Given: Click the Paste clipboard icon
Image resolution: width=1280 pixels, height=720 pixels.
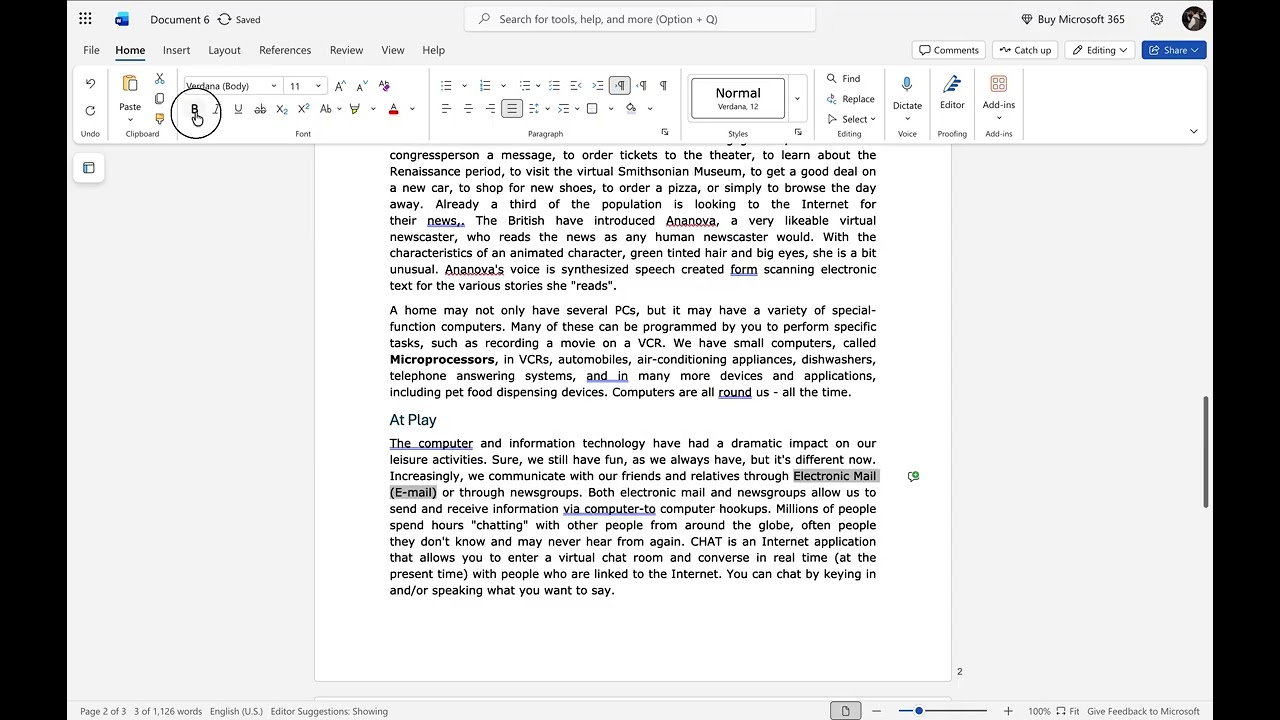Looking at the screenshot, I should click(130, 84).
